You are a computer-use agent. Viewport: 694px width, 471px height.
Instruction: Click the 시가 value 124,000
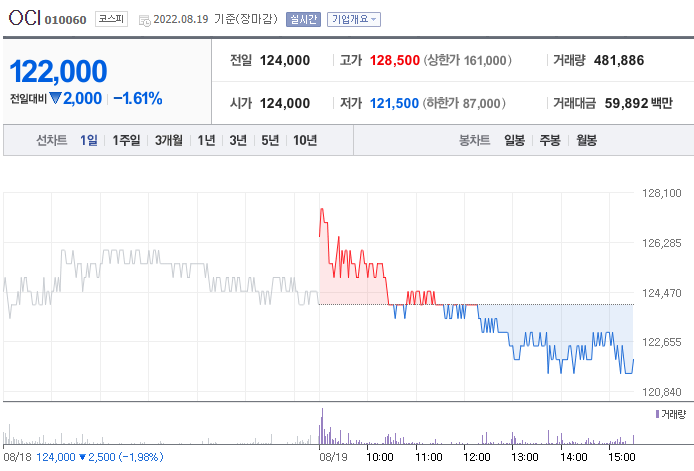pyautogui.click(x=285, y=103)
